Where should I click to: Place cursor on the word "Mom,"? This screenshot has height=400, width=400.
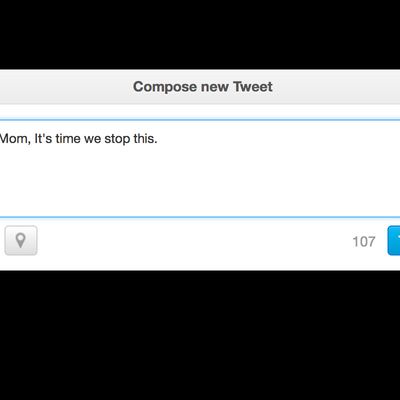pyautogui.click(x=15, y=139)
